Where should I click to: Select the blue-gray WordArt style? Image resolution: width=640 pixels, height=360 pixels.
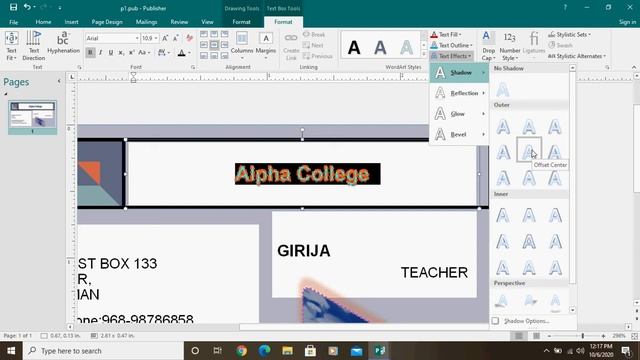click(380, 48)
